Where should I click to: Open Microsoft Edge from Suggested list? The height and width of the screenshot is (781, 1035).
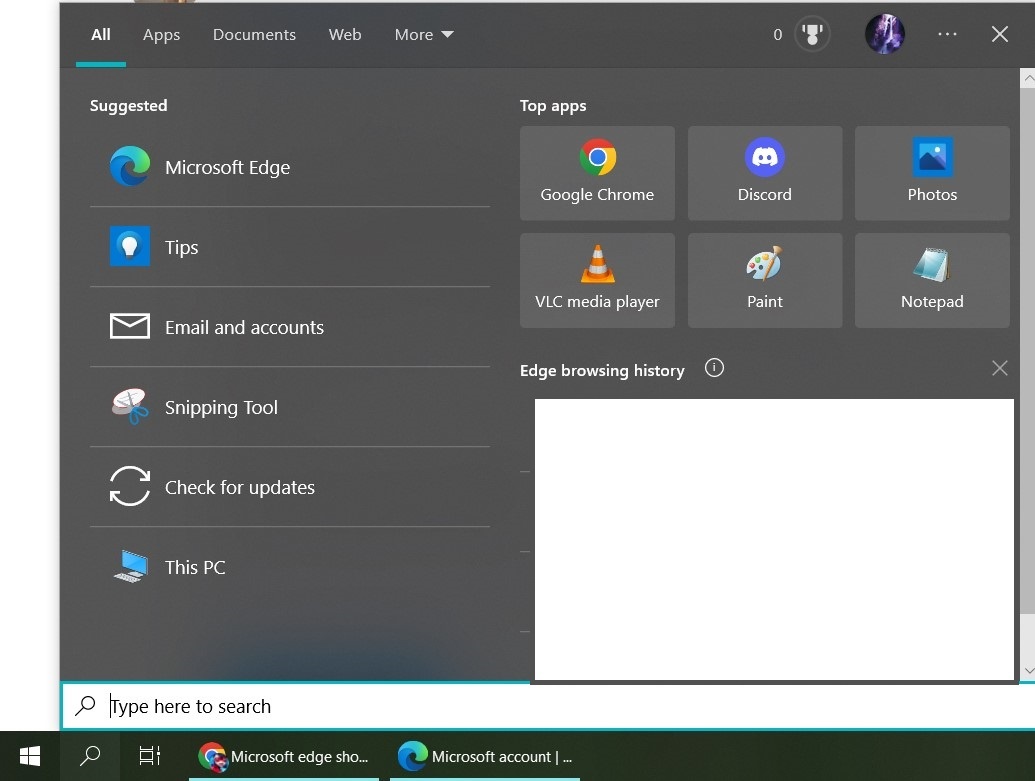[290, 167]
